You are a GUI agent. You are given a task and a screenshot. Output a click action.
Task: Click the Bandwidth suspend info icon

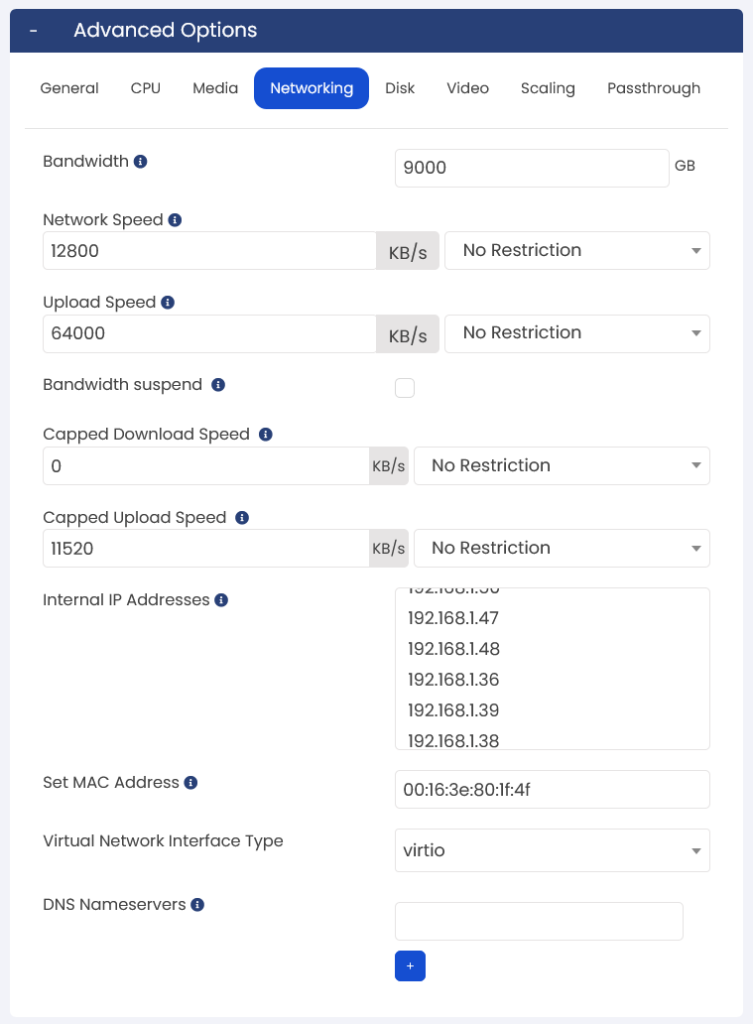218,385
